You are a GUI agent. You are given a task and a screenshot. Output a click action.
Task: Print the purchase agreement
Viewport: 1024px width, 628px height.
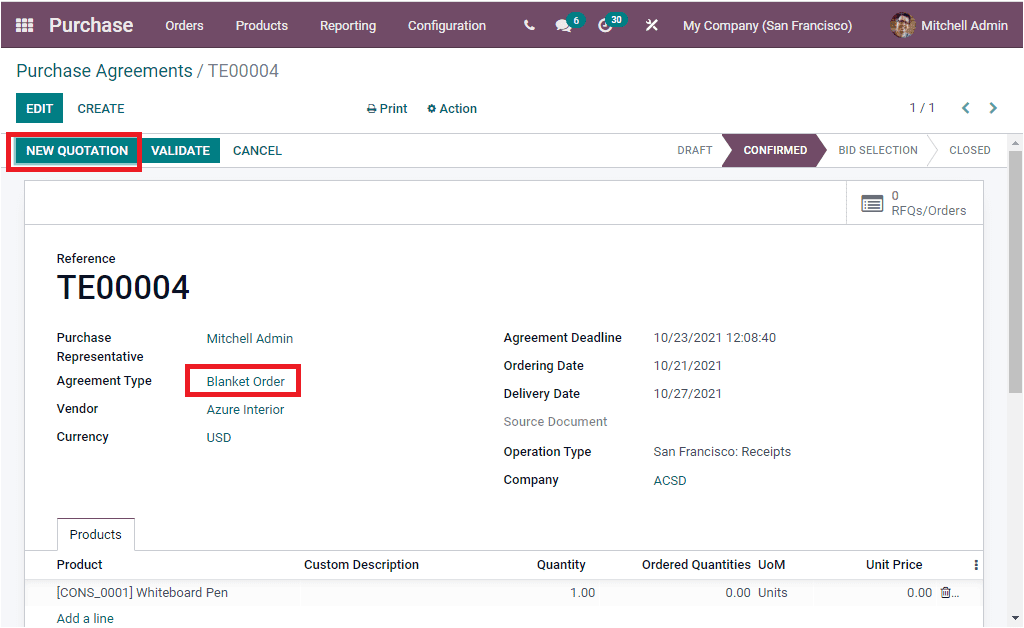[x=386, y=108]
